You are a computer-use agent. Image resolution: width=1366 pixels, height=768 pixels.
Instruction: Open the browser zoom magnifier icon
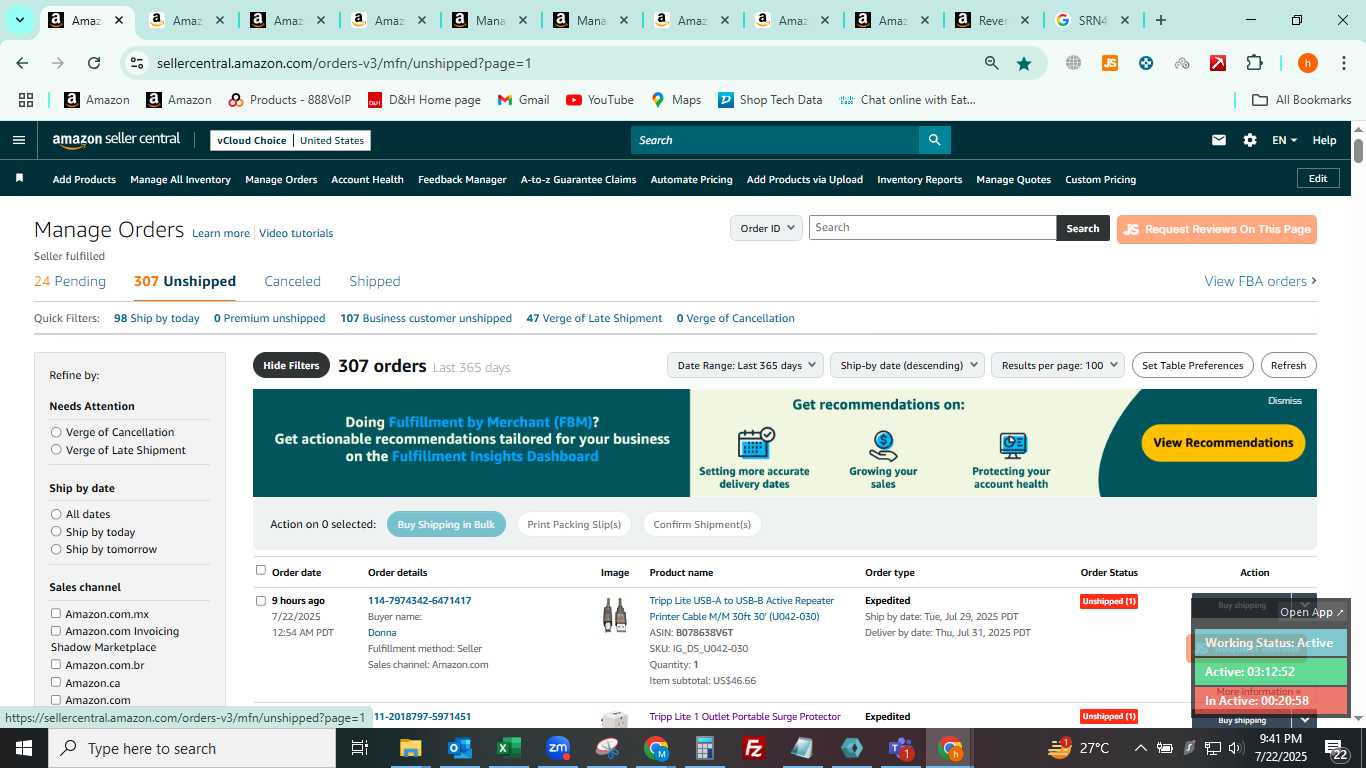point(991,63)
